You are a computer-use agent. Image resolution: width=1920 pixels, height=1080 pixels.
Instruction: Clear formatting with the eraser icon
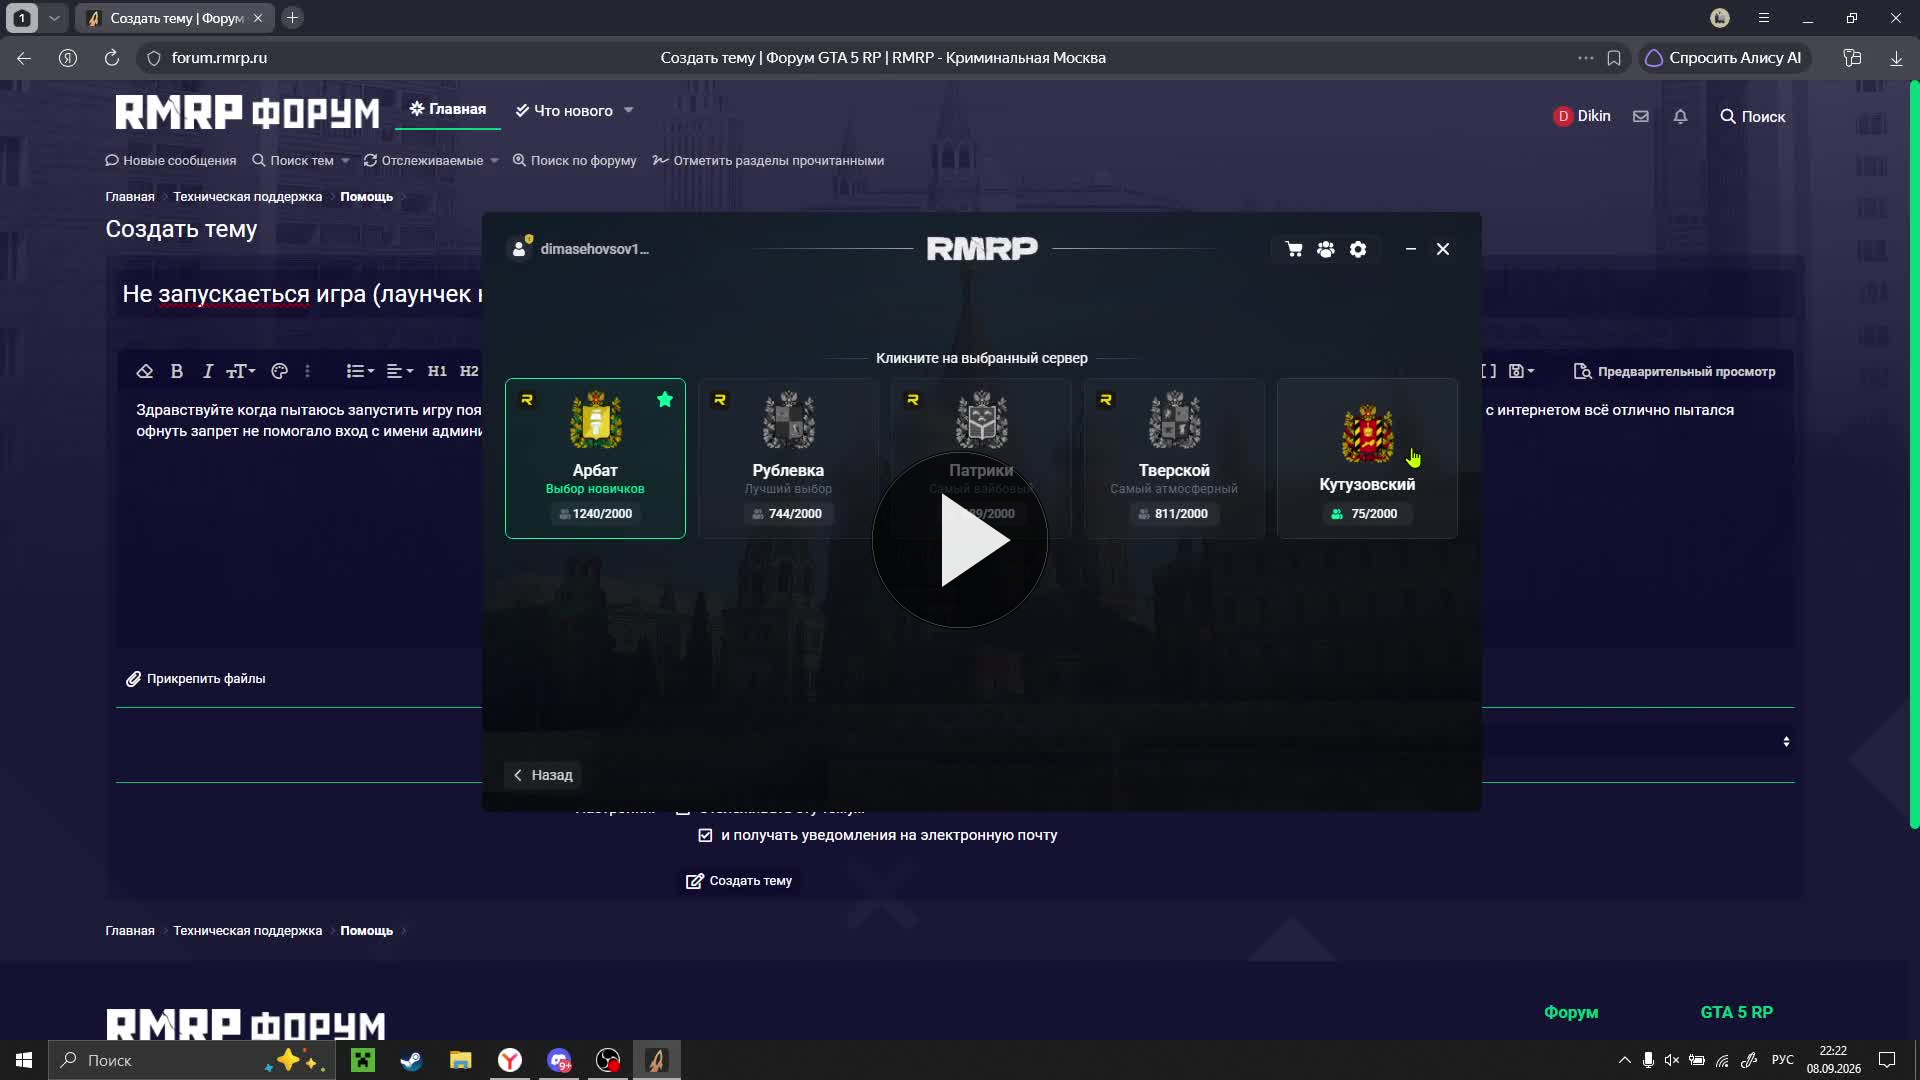pyautogui.click(x=145, y=371)
